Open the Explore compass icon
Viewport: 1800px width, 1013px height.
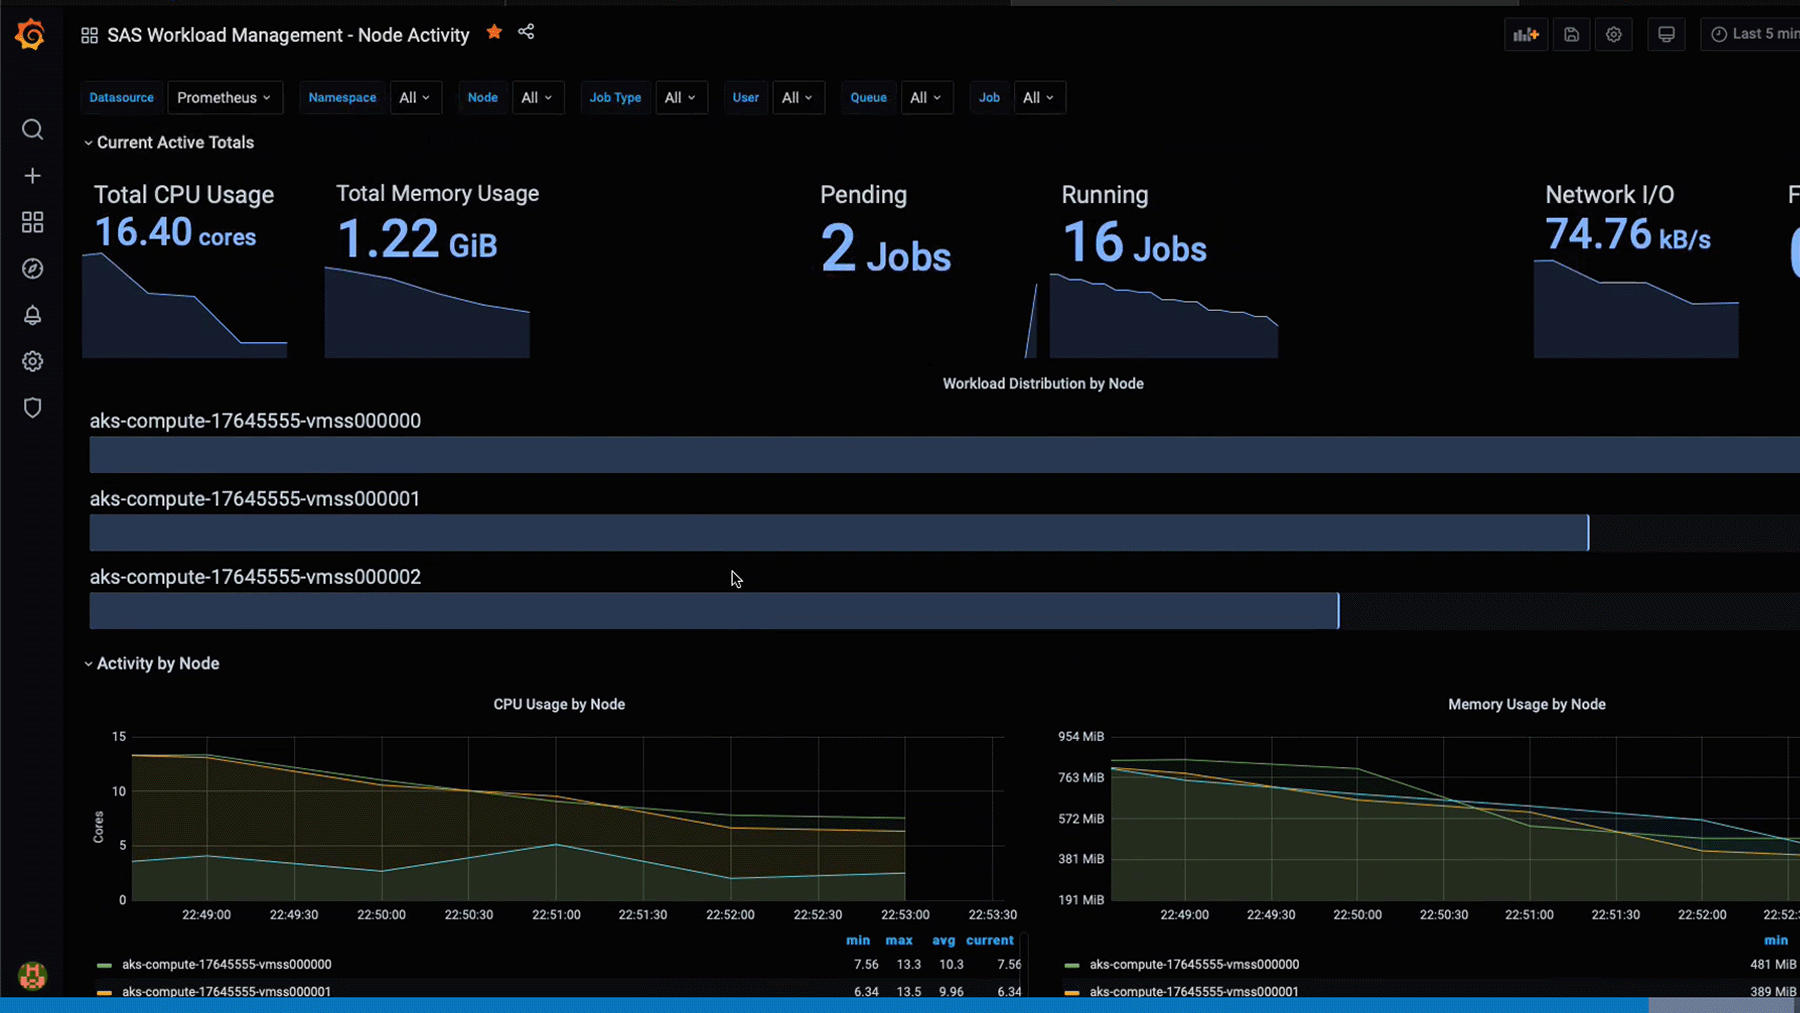pos(32,268)
